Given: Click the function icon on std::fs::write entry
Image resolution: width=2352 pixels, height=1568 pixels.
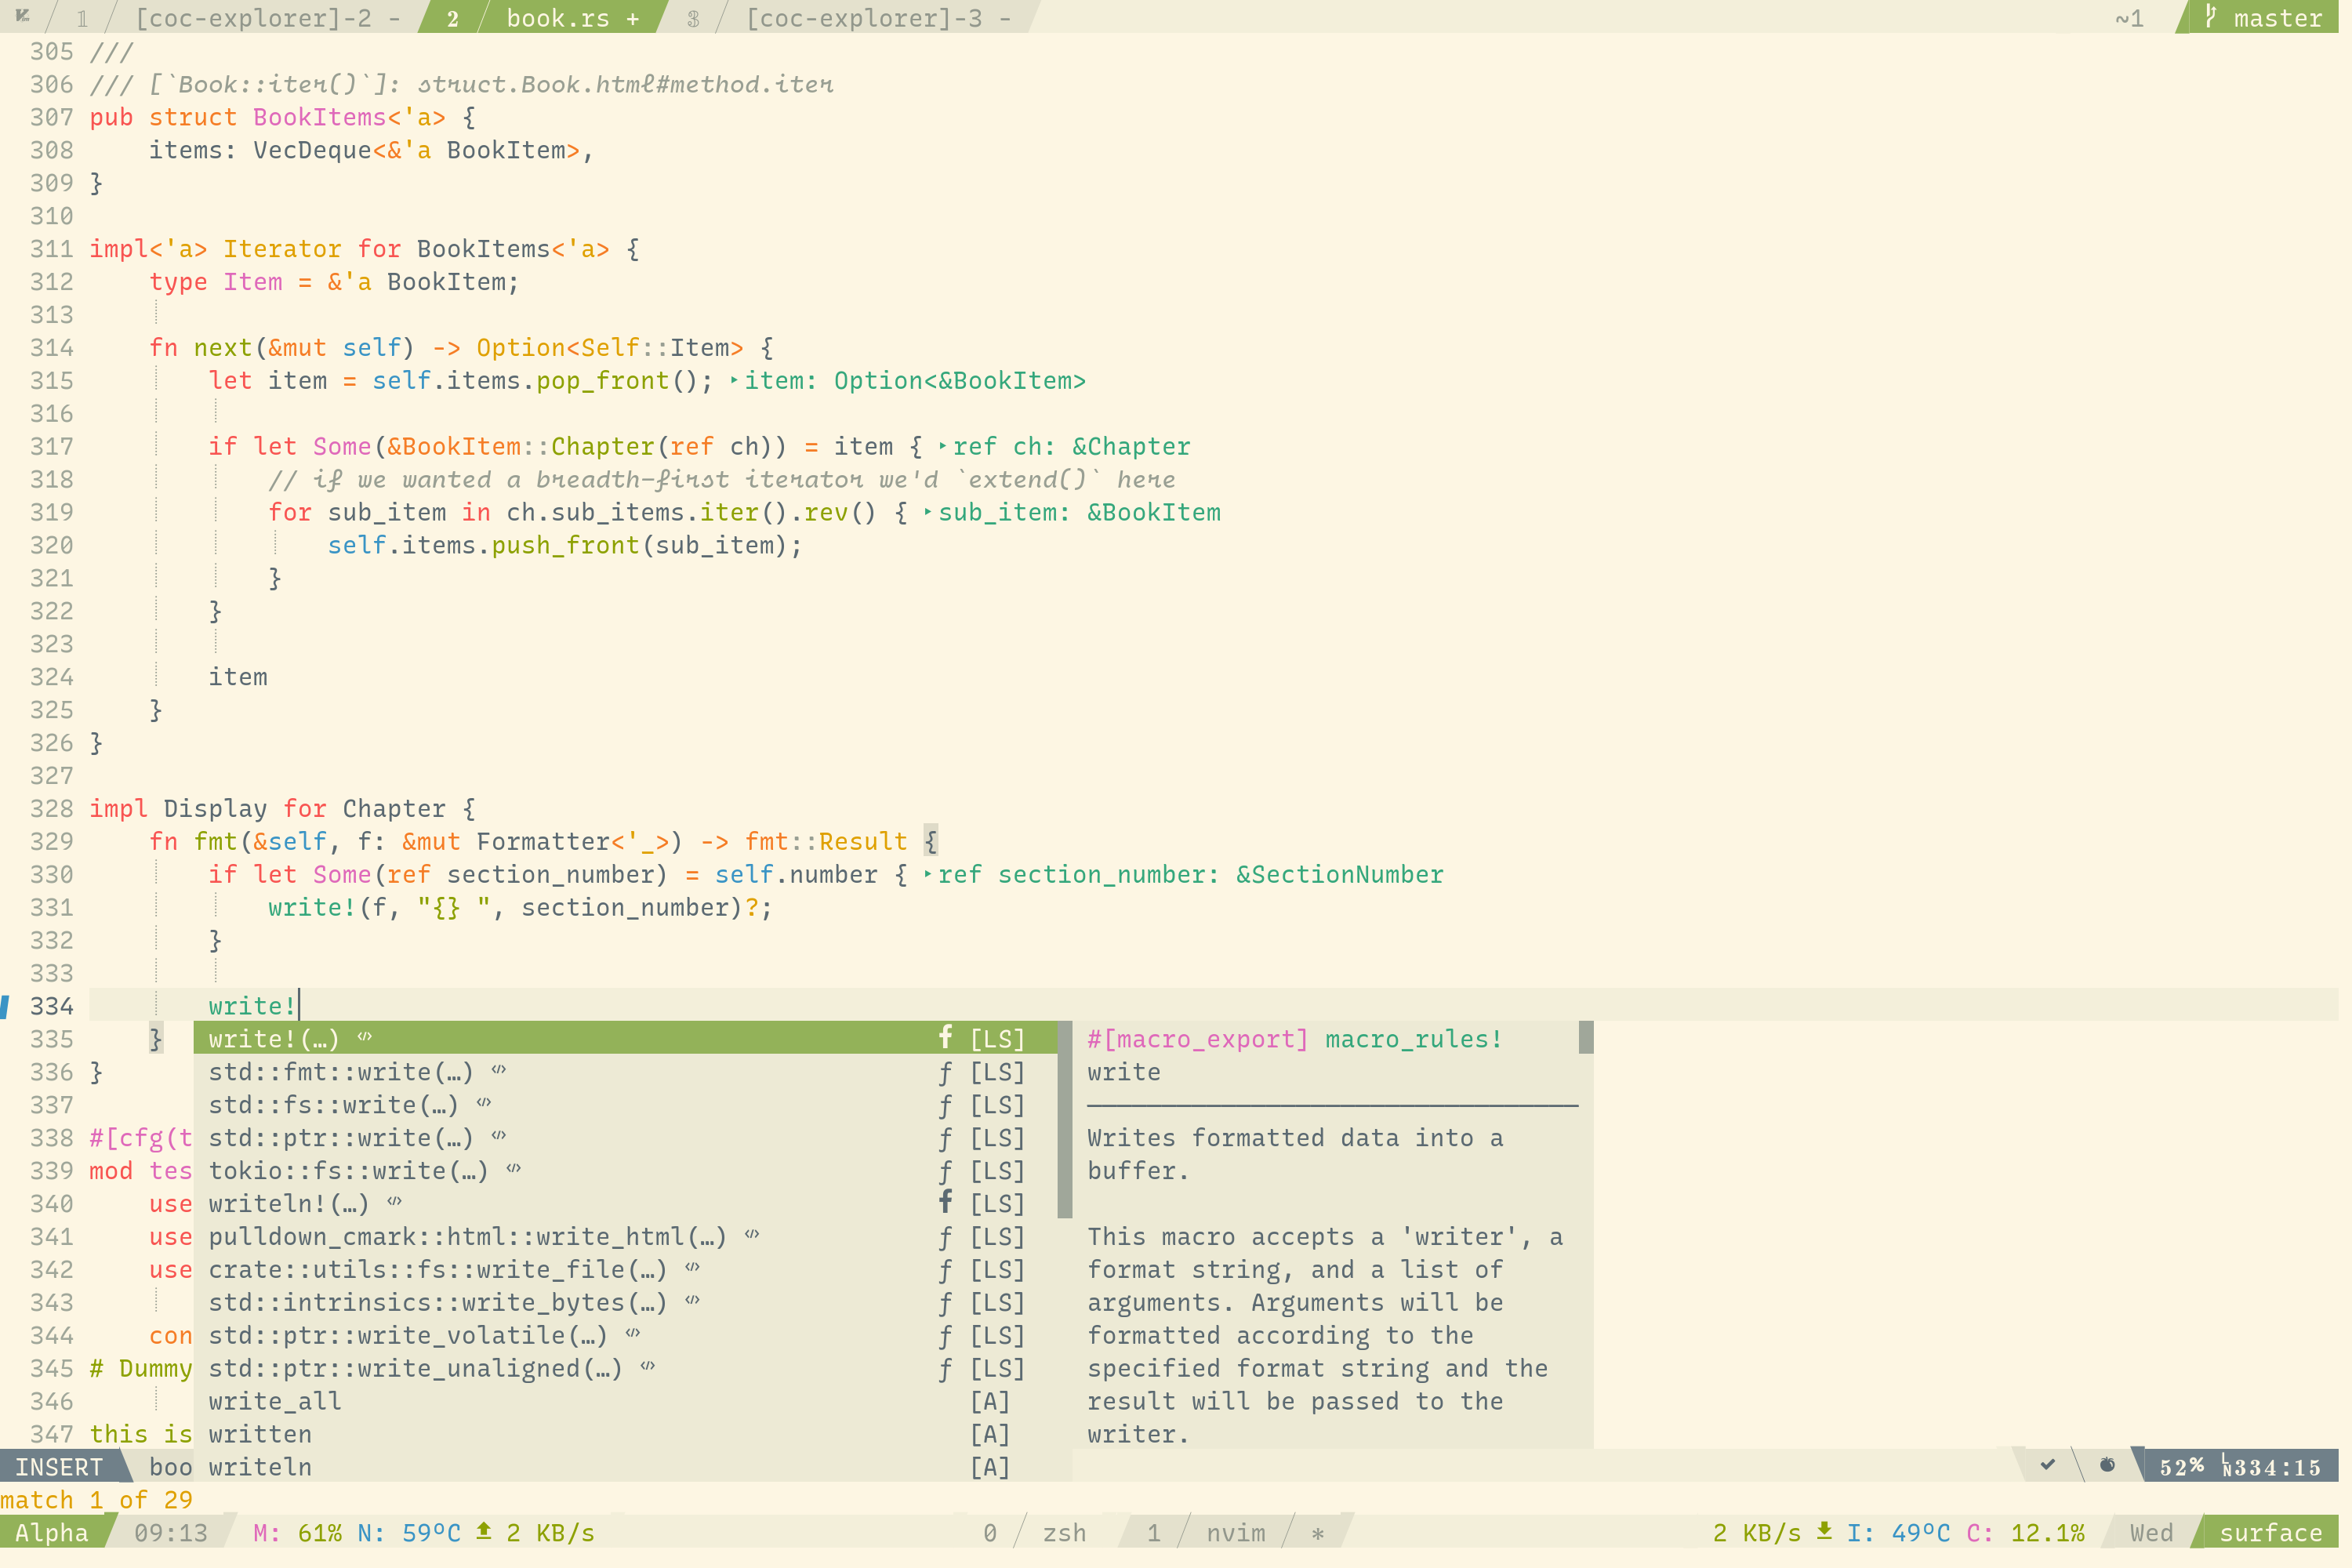Looking at the screenshot, I should click(945, 1104).
